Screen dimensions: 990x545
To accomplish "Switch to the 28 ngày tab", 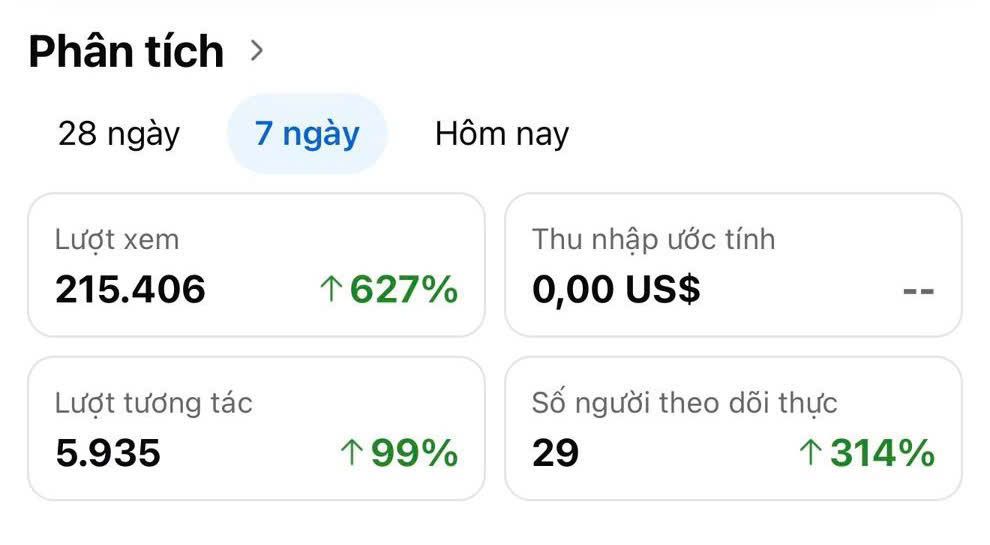I will (x=119, y=134).
